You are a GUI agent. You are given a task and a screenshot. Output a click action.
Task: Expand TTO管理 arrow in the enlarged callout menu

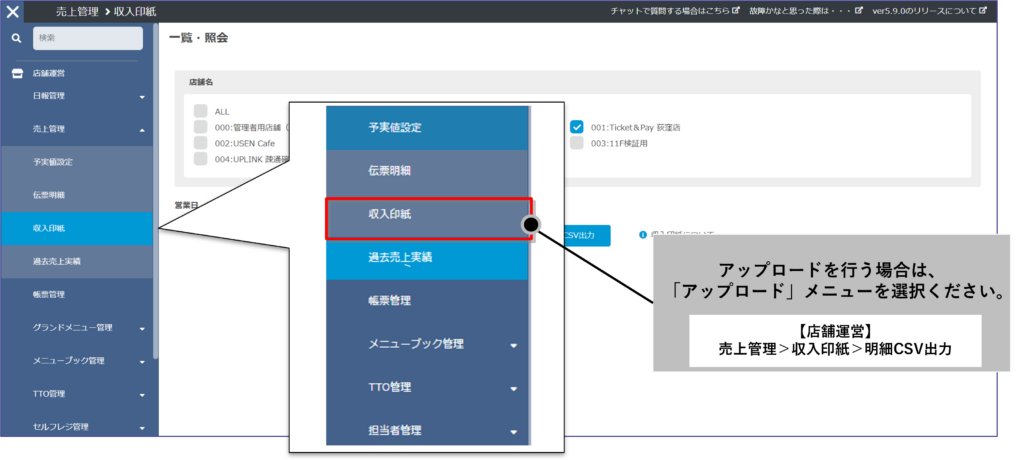pyautogui.click(x=514, y=389)
